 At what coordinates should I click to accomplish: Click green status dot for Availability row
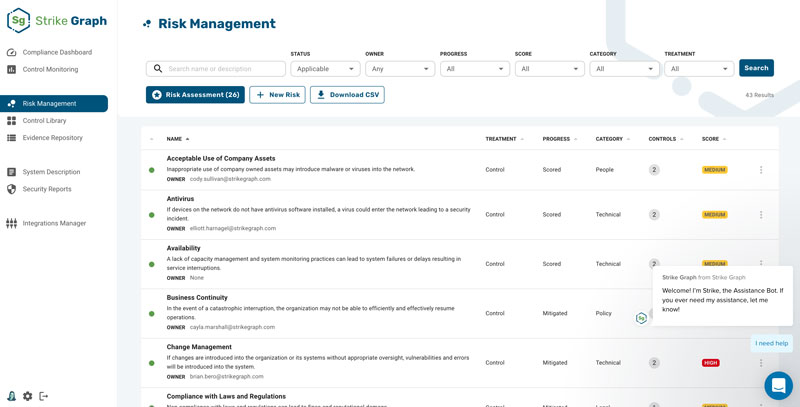point(152,264)
